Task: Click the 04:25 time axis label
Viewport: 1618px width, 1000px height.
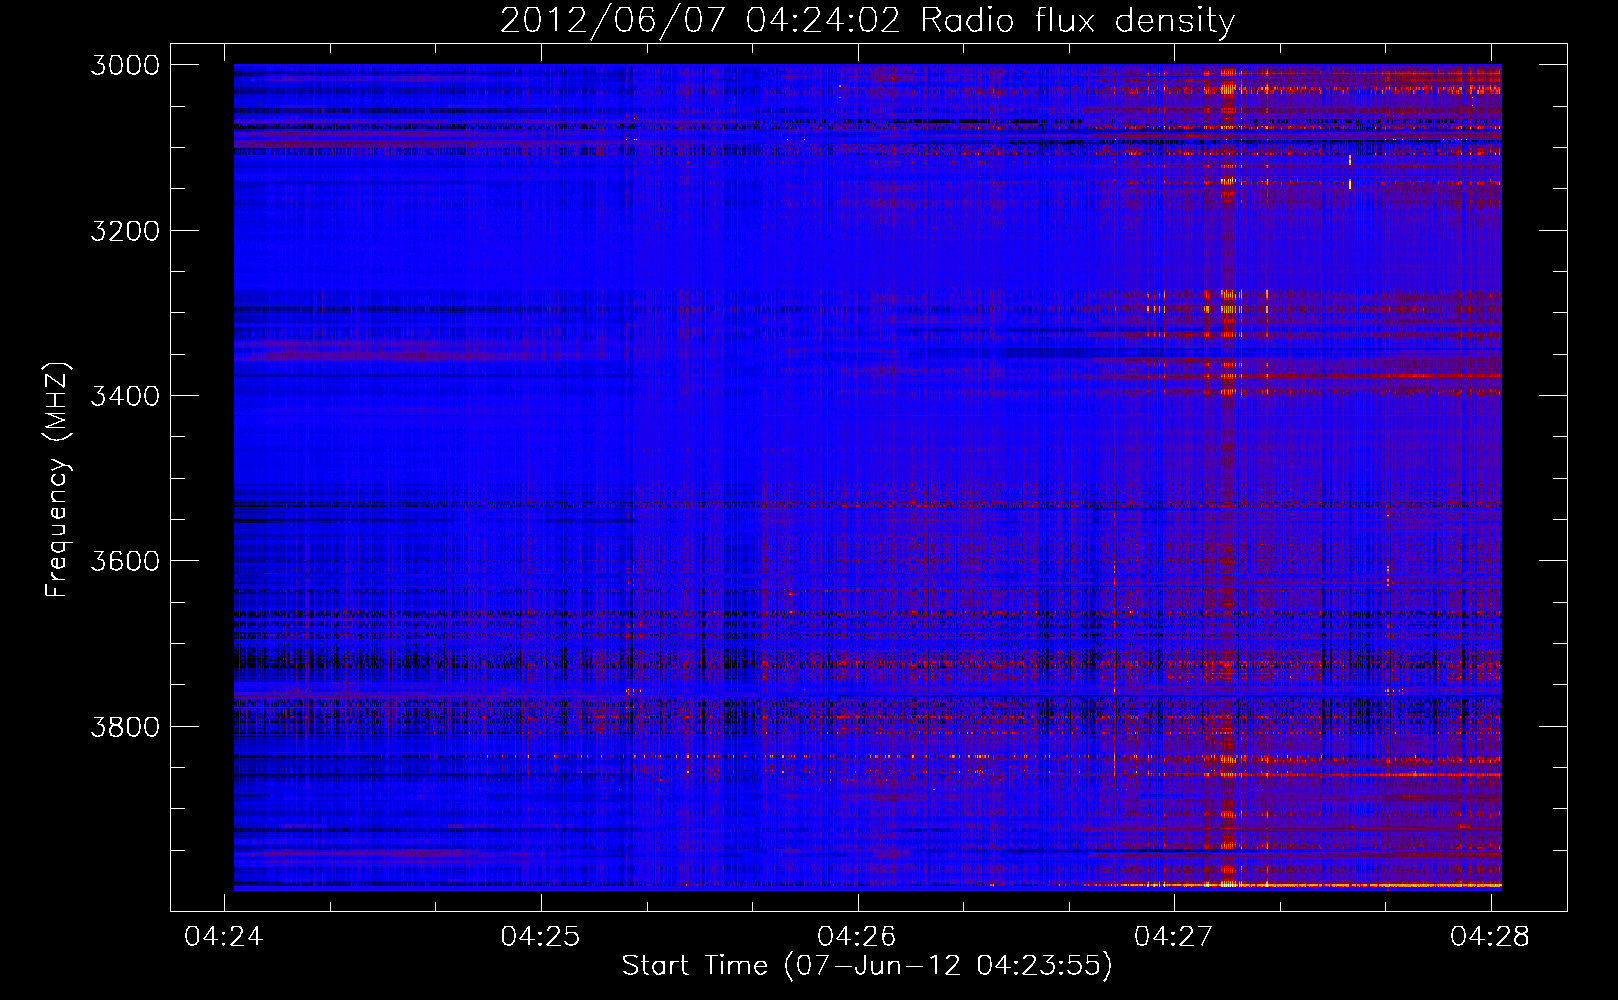Action: pos(540,936)
